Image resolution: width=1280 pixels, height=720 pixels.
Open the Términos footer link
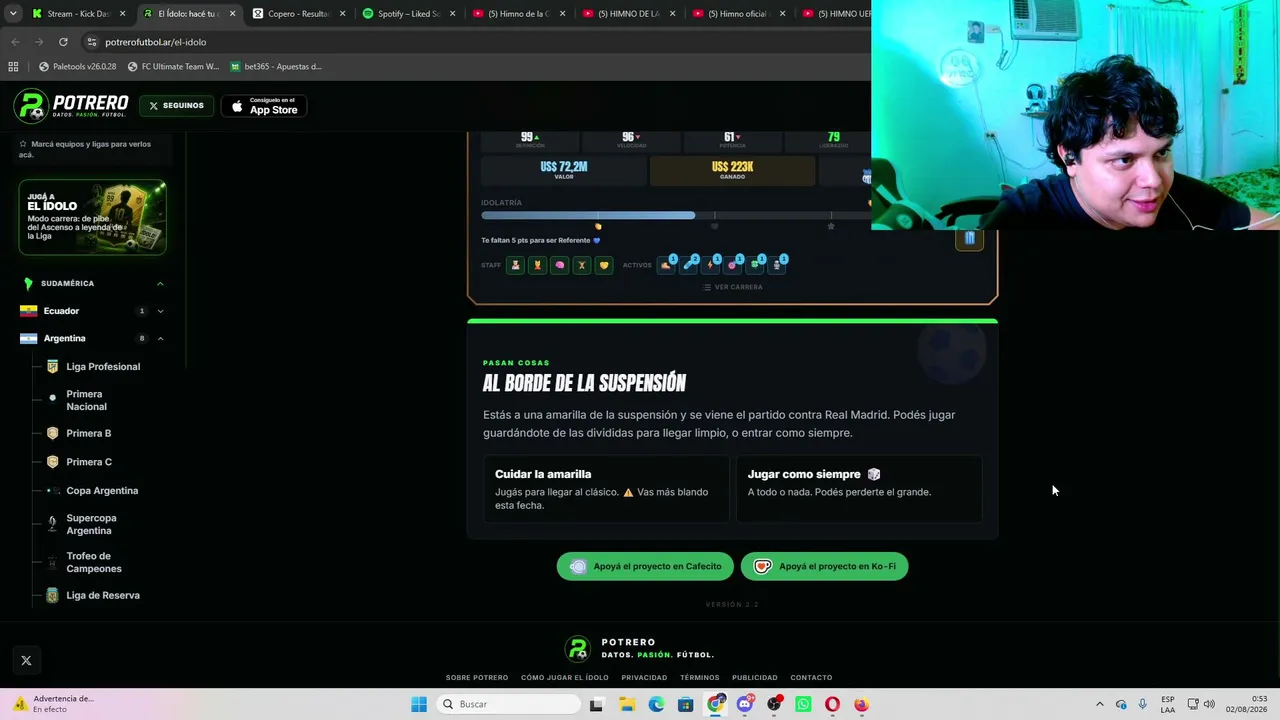700,678
